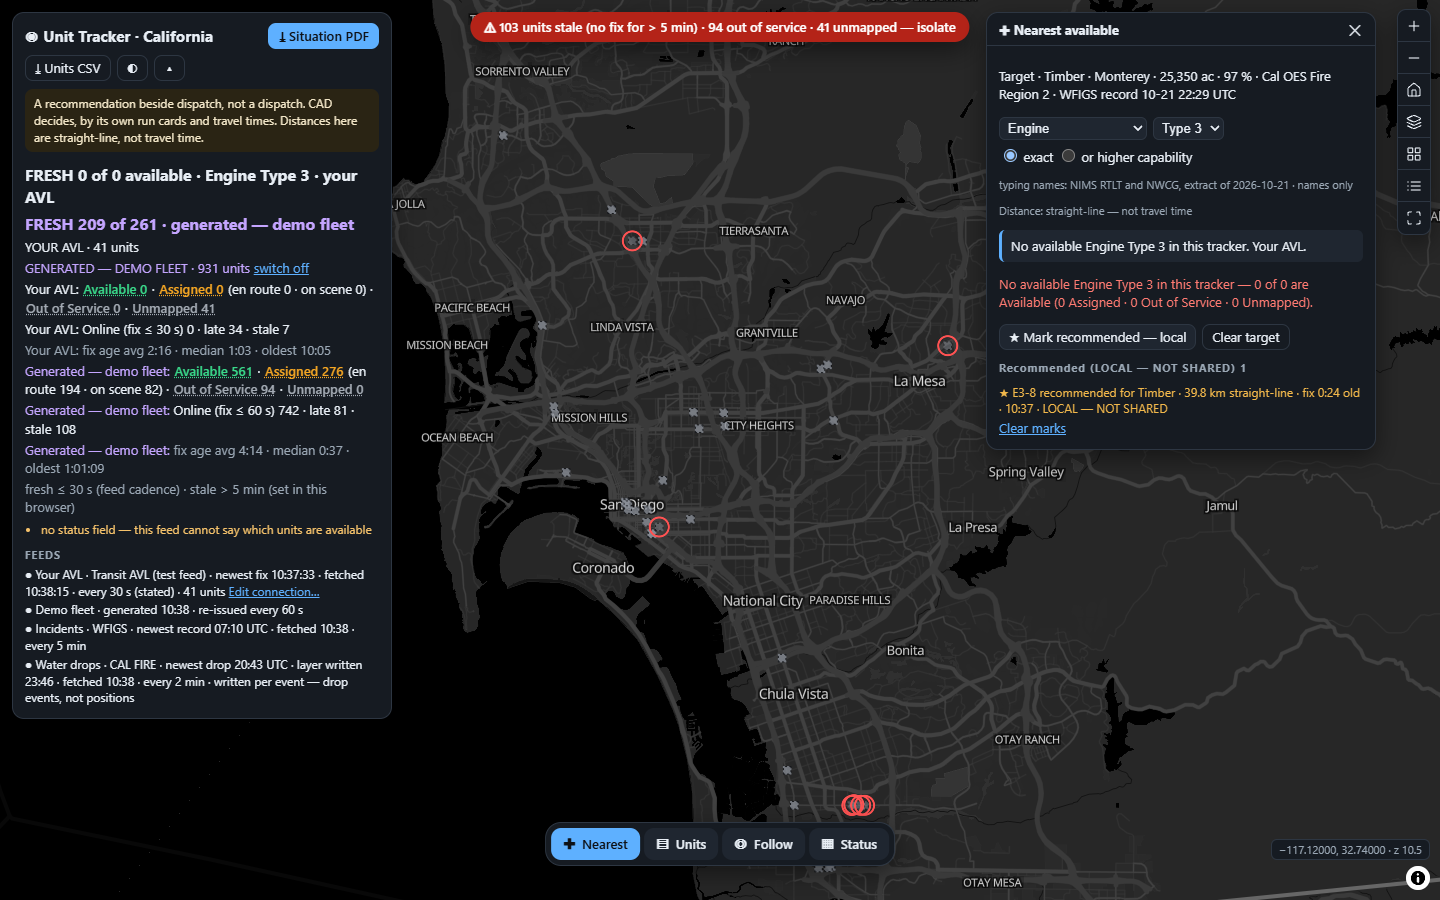Click the 'Incidents · WFIGS' feed row
This screenshot has width=1440, height=900.
point(190,637)
